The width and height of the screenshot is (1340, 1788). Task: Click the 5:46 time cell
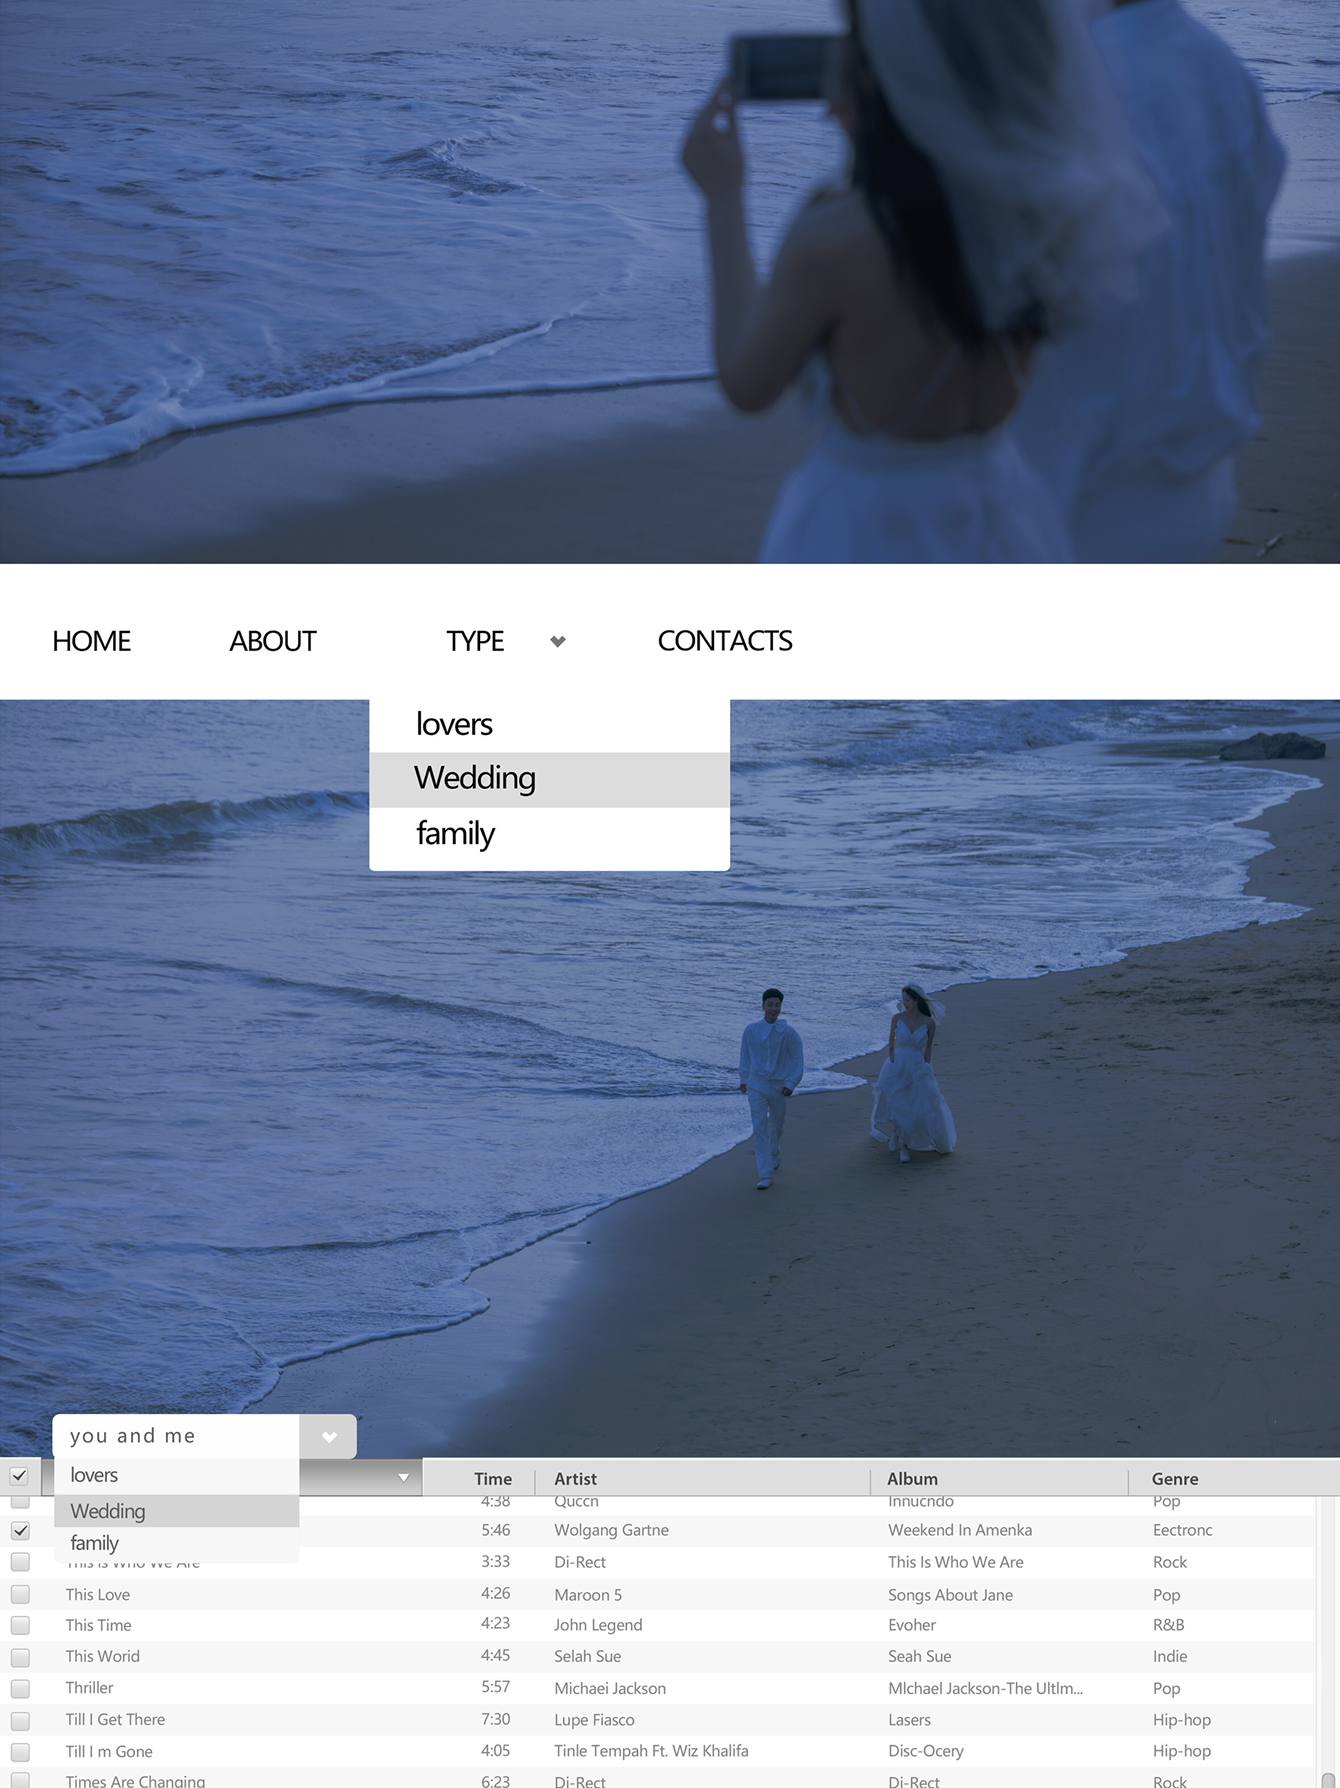(495, 1530)
